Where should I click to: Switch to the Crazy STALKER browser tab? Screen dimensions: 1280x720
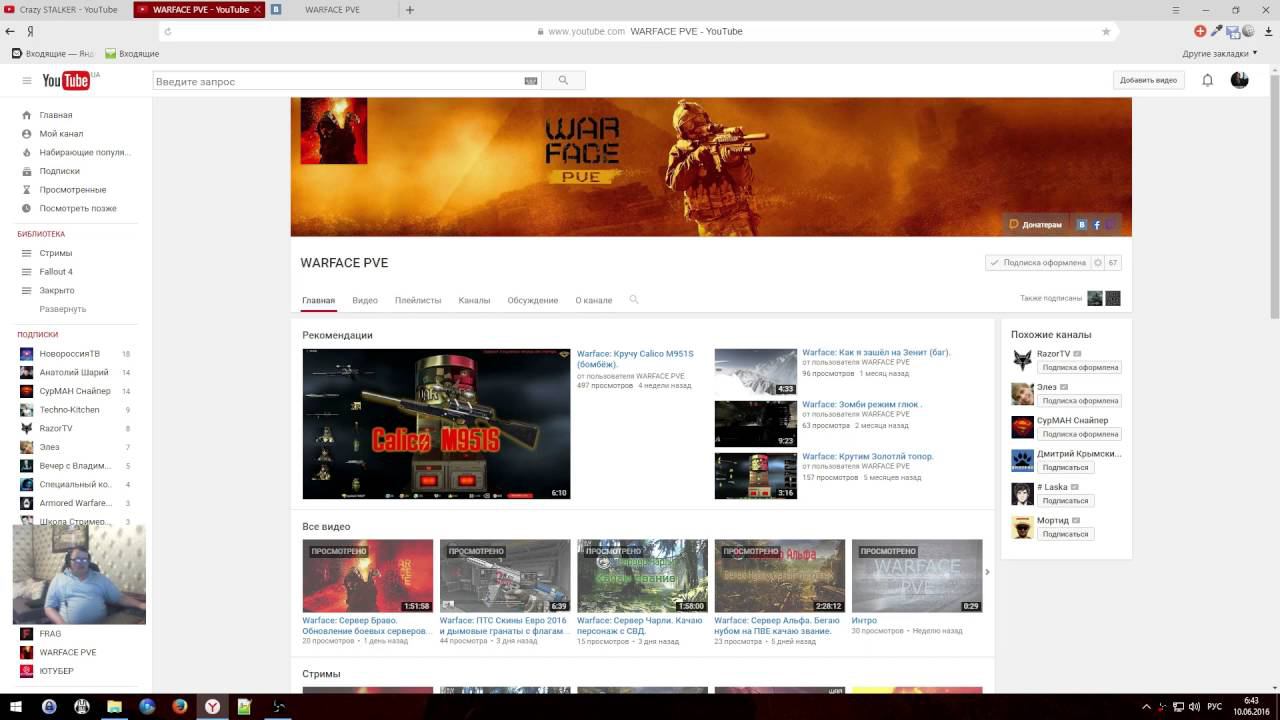coord(66,10)
